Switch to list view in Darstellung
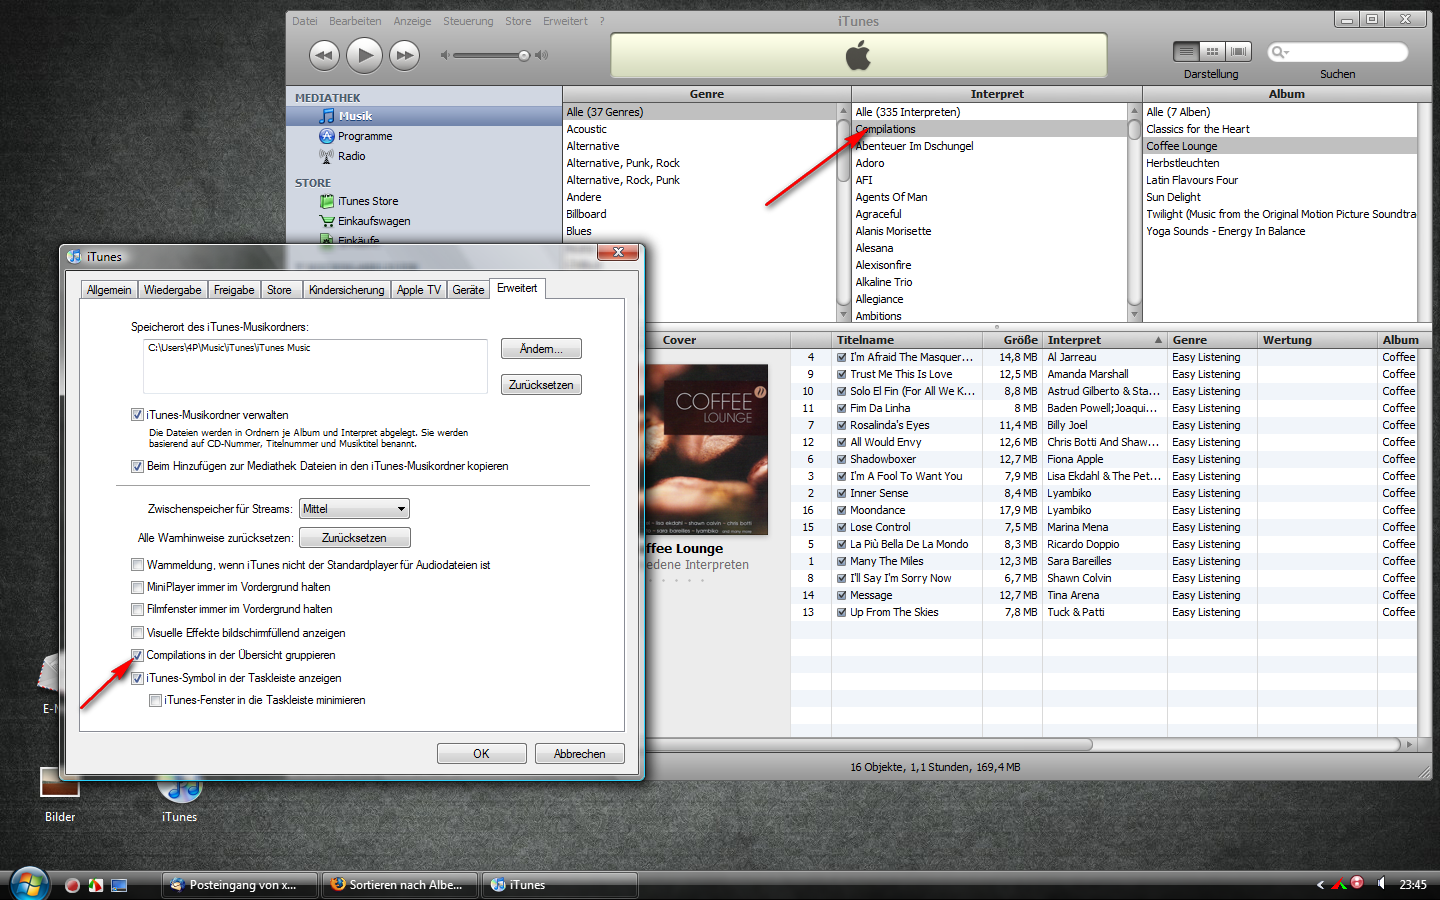 click(1186, 51)
